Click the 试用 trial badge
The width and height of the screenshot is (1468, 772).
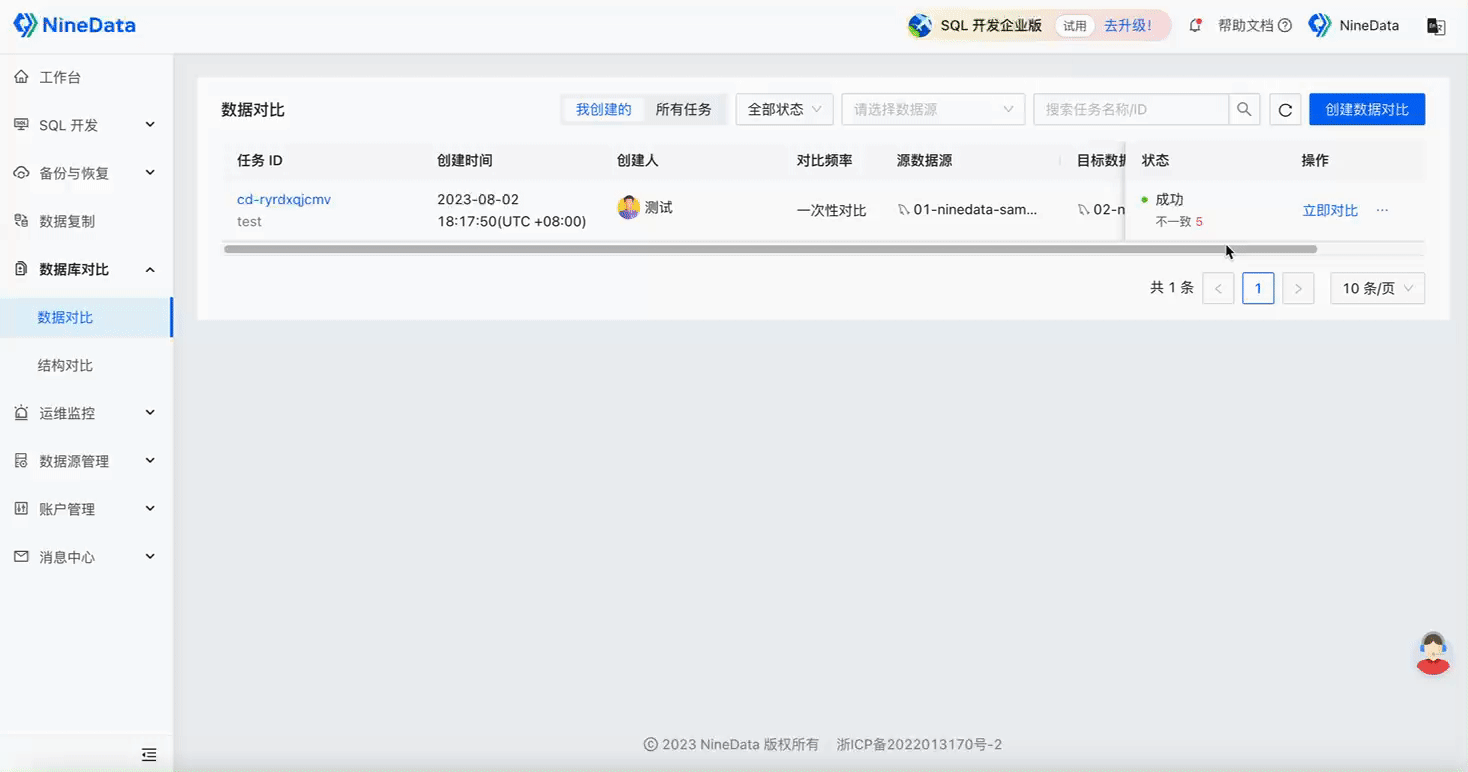pyautogui.click(x=1075, y=26)
